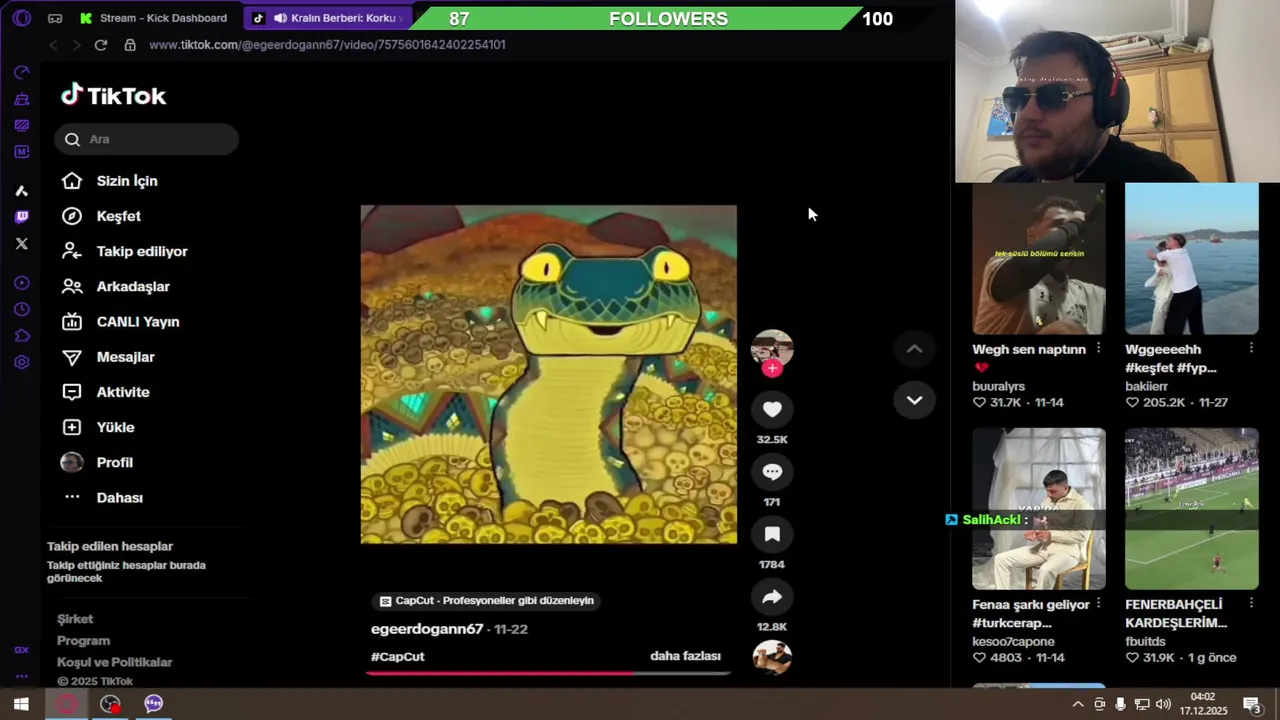
Task: Follow creator via red plus badge
Action: pos(772,368)
